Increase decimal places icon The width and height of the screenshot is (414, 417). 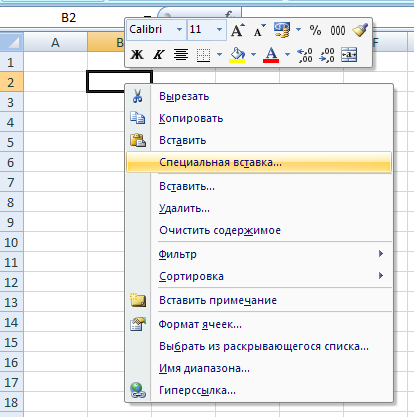point(305,55)
